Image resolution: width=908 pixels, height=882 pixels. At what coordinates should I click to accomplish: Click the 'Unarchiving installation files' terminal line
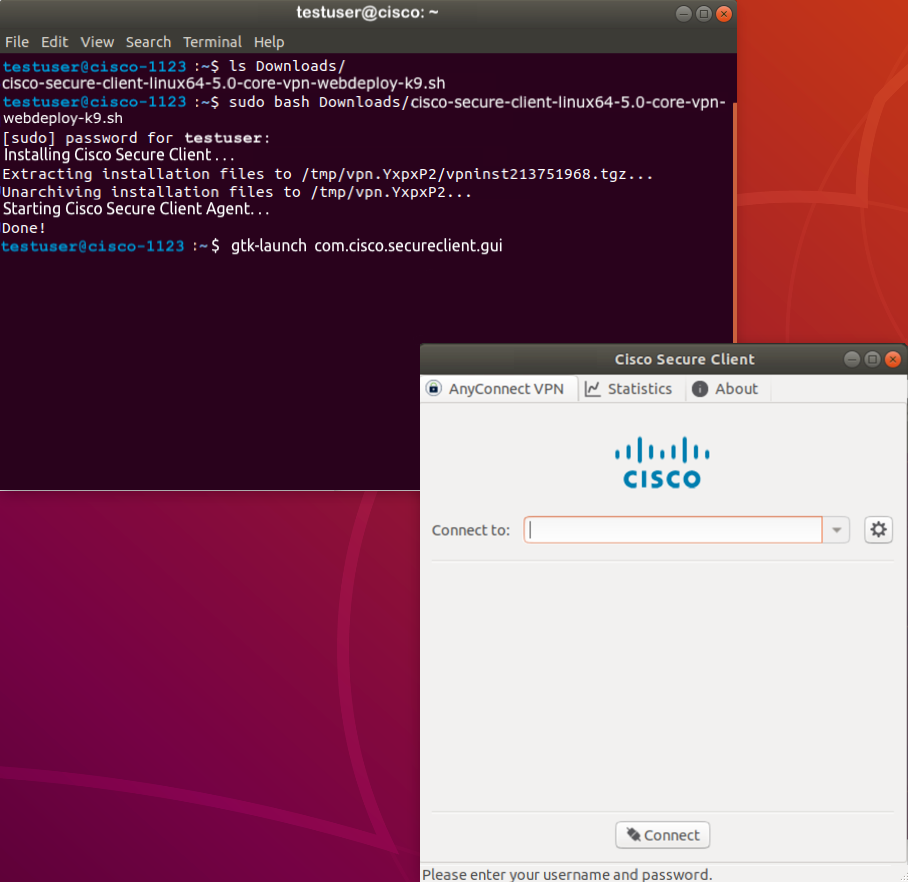click(237, 192)
